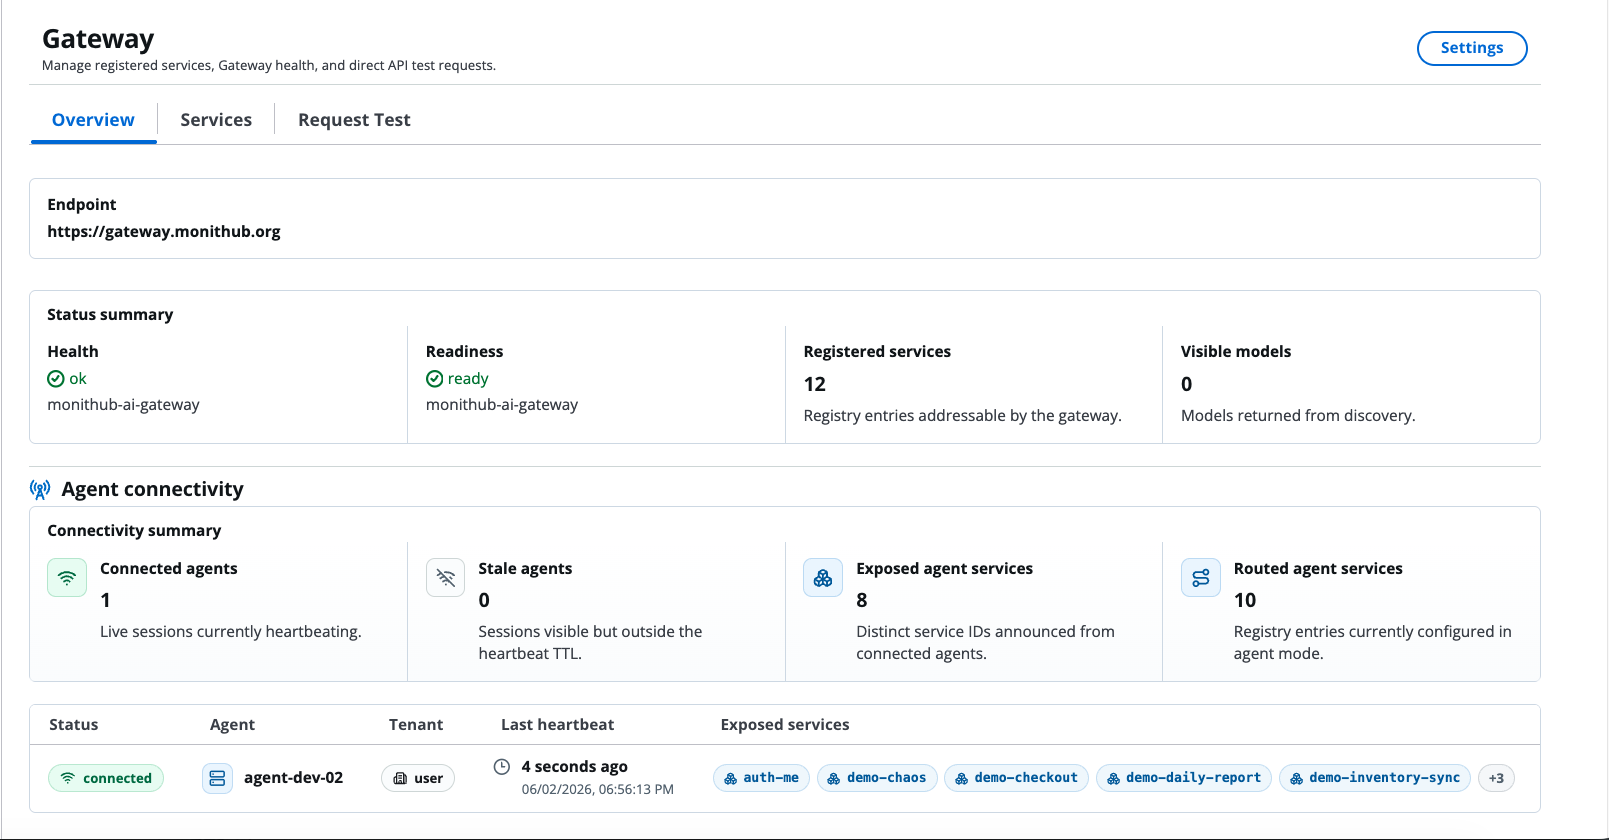1609x840 pixels.
Task: Click the Routed agent services route icon
Action: pos(1201,578)
